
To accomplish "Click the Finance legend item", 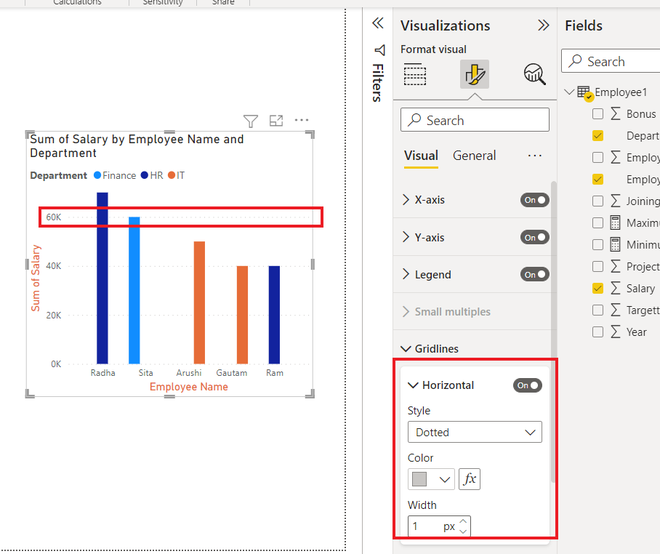I will (114, 175).
